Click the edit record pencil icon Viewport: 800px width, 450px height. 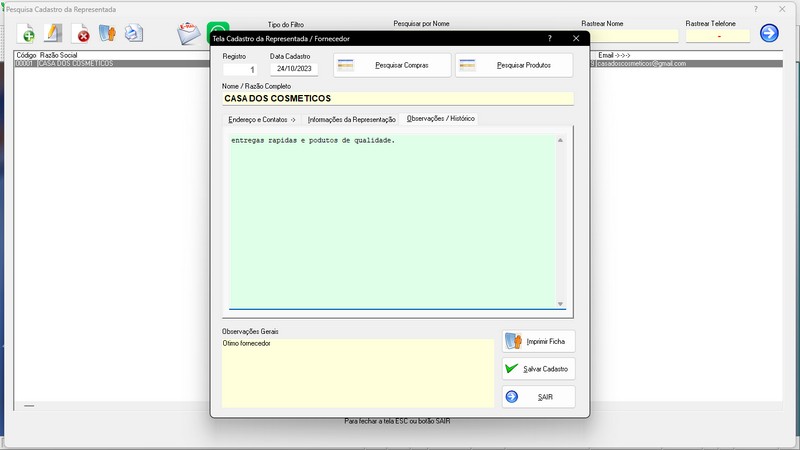[x=53, y=34]
